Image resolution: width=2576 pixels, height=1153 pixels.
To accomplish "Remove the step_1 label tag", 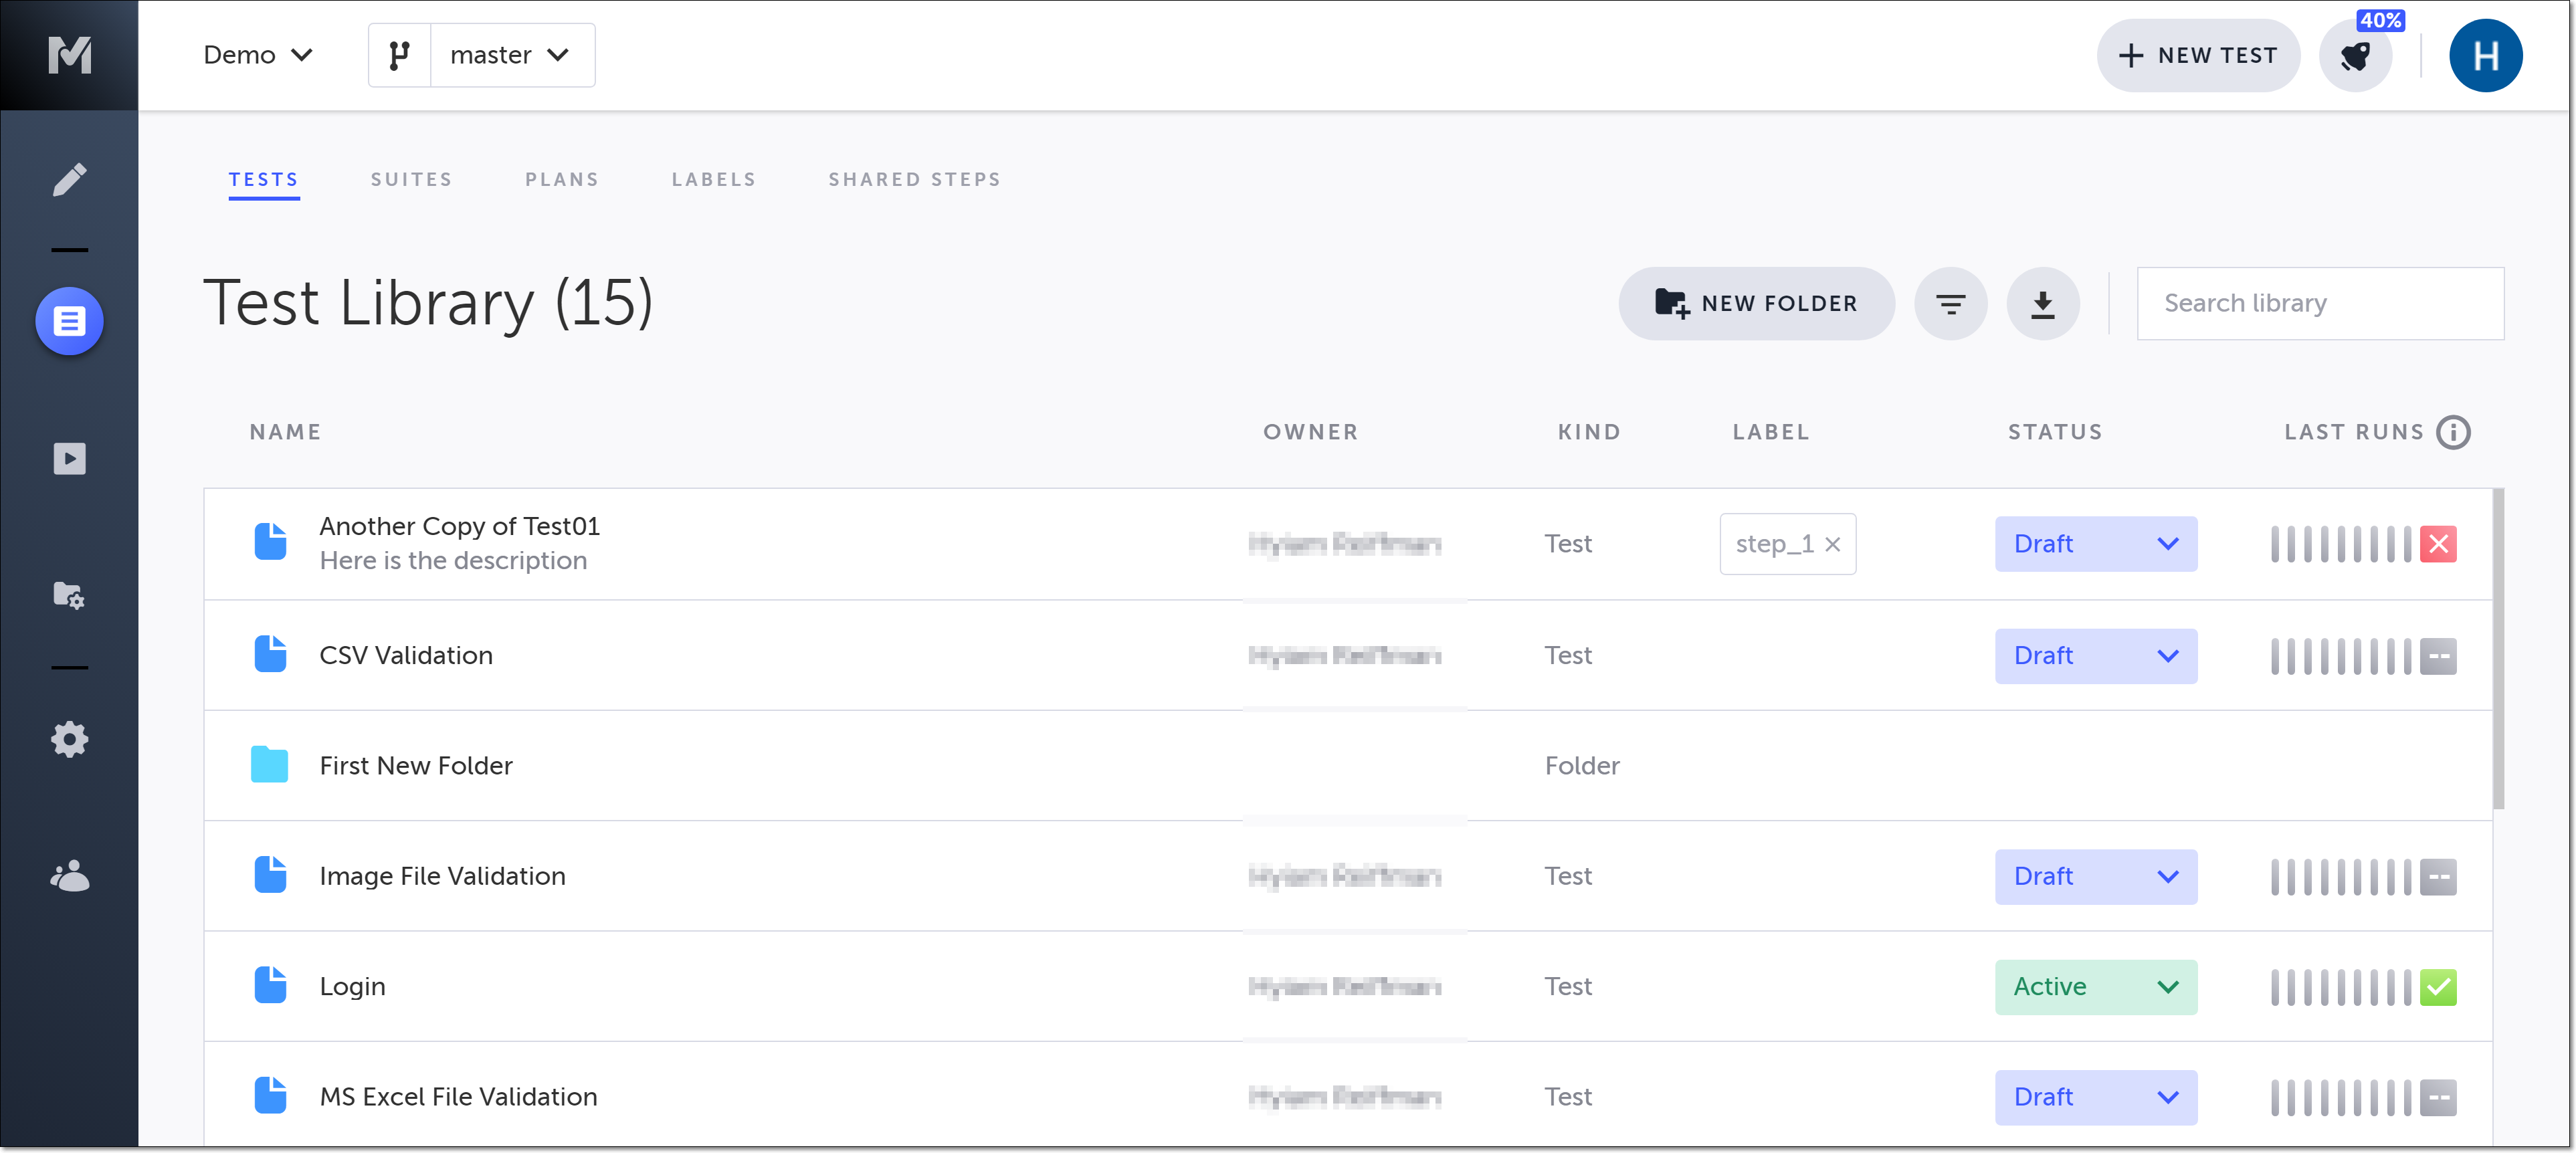I will (1832, 545).
